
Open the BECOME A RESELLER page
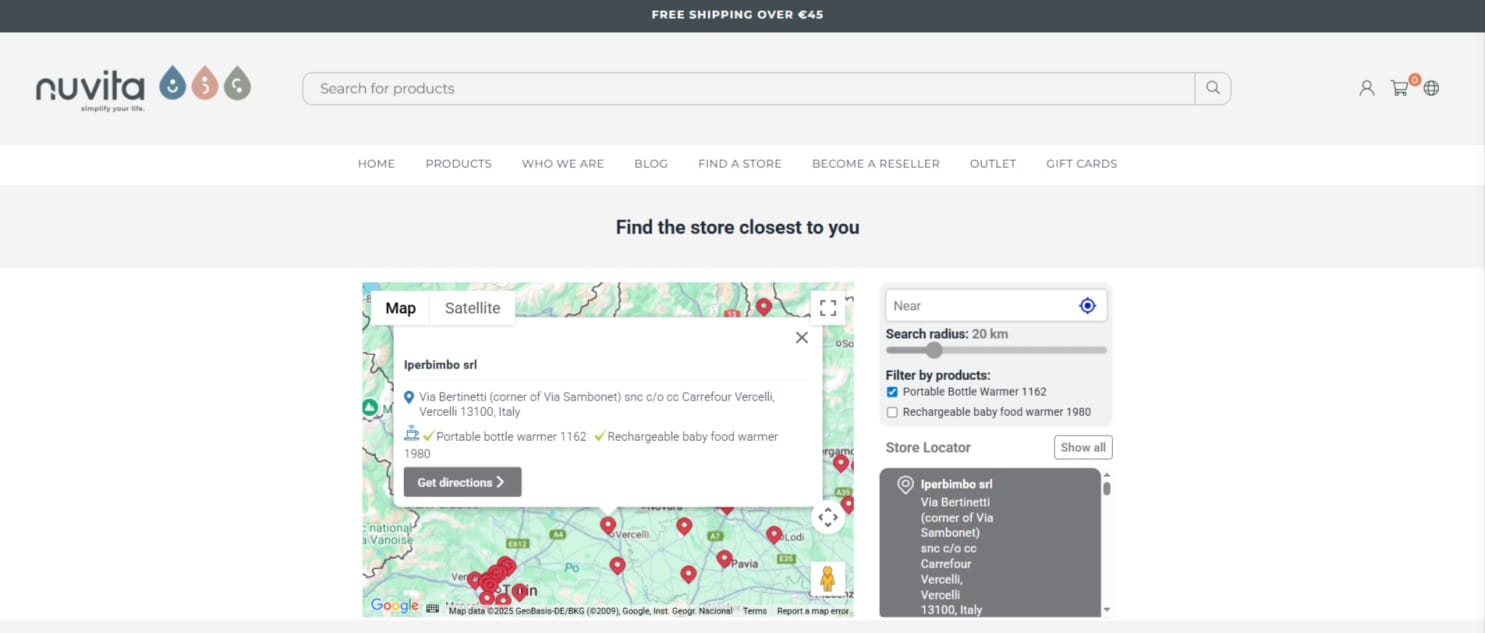(875, 163)
